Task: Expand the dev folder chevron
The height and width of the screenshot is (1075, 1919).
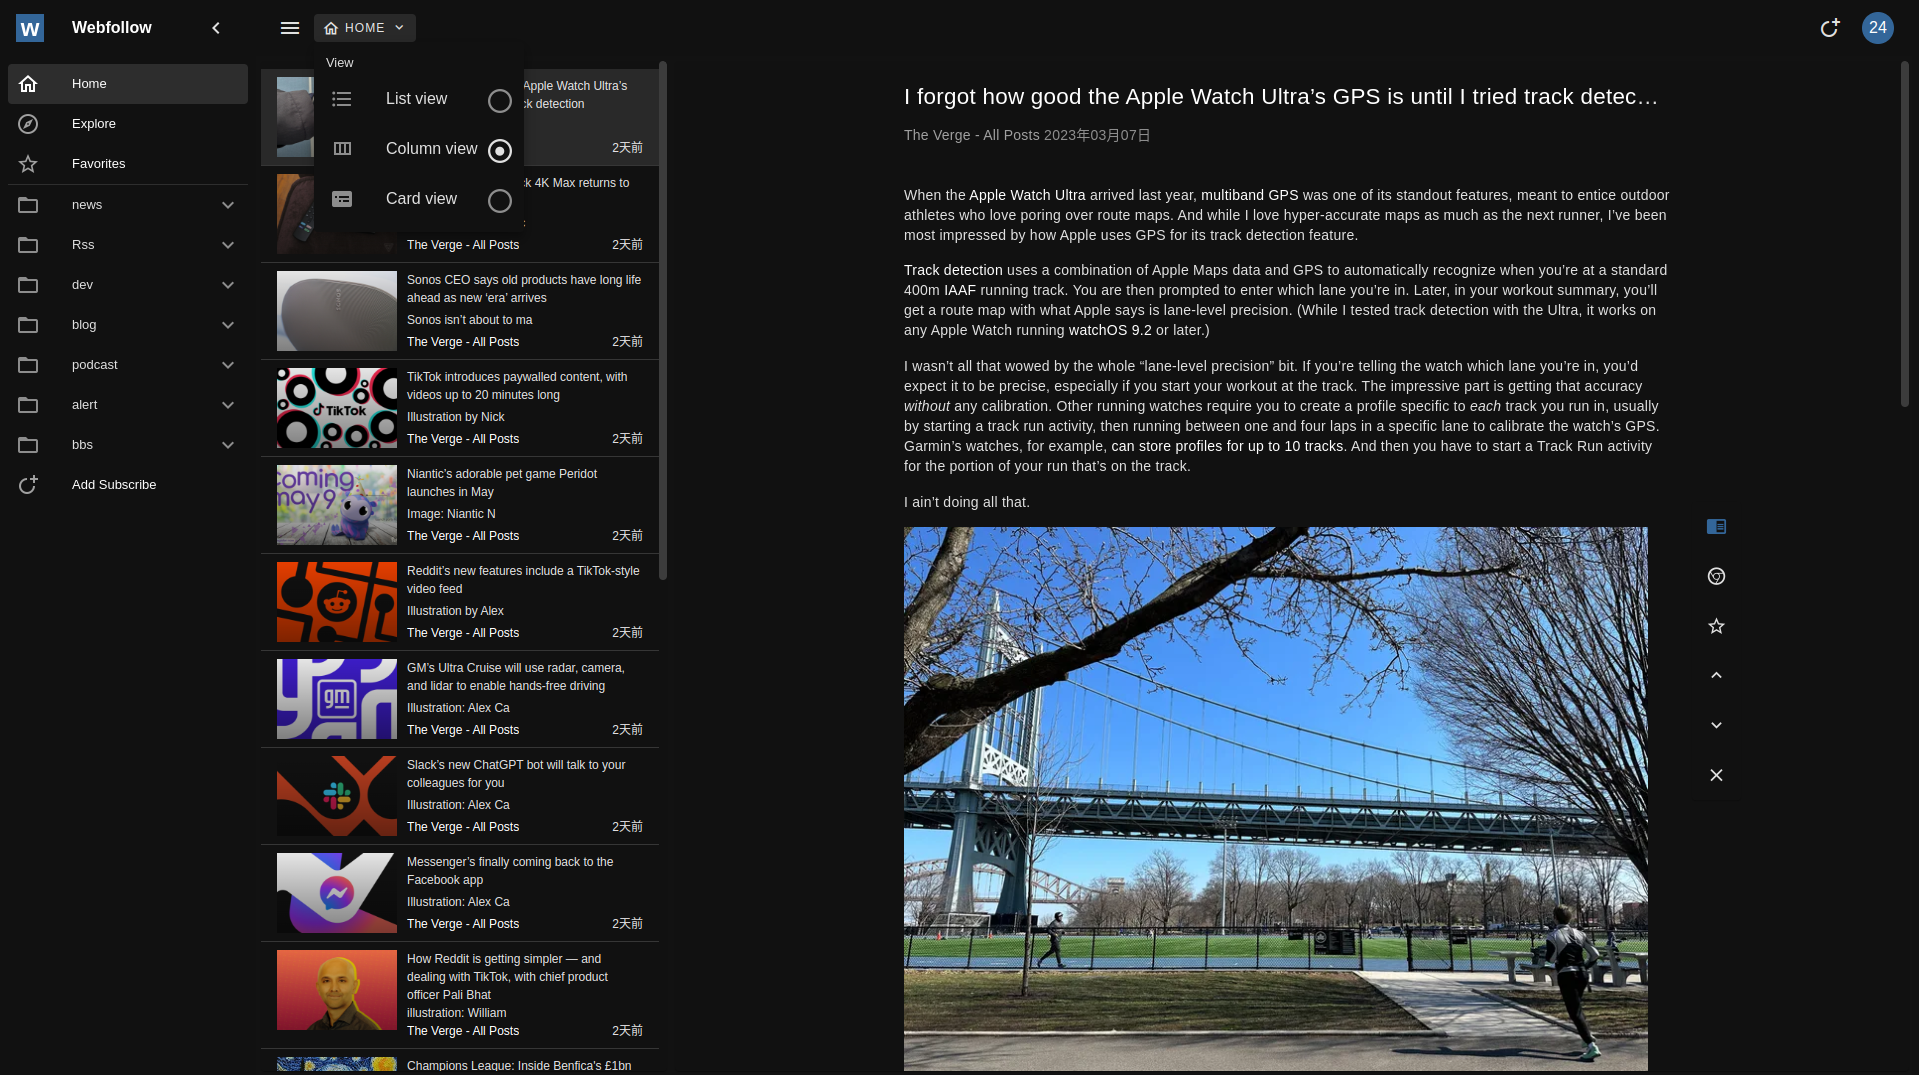Action: (x=228, y=285)
